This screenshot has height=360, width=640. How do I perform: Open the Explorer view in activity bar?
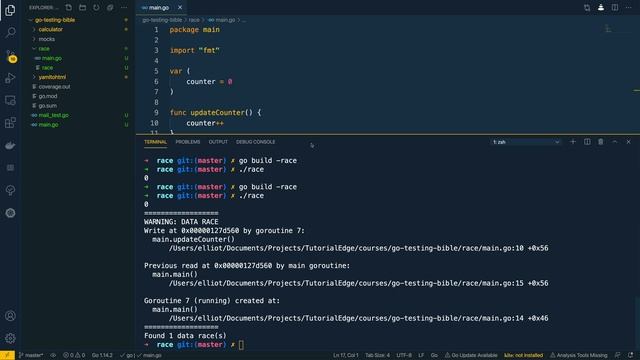point(10,10)
